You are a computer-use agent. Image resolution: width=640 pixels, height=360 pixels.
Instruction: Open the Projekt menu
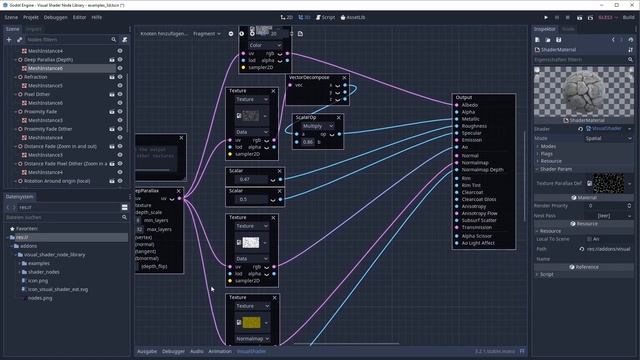pyautogui.click(x=31, y=18)
